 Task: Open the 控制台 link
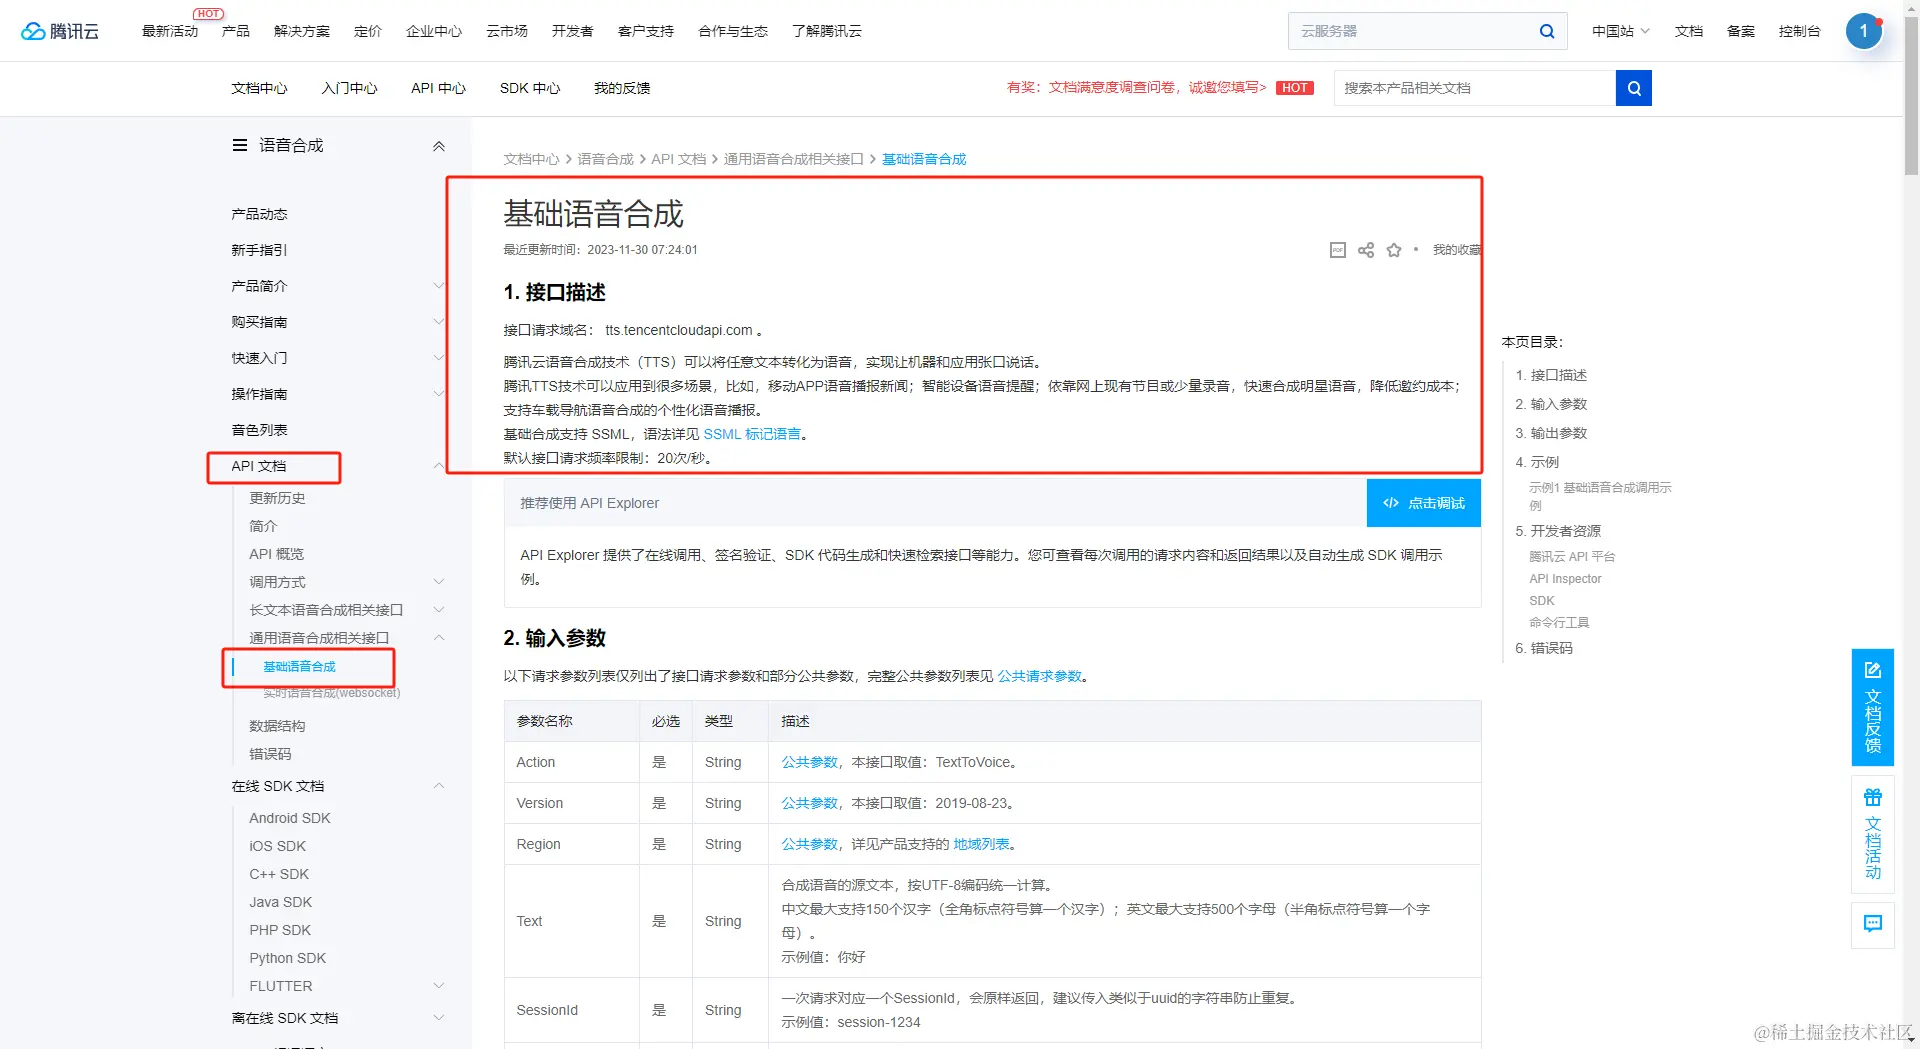point(1799,31)
